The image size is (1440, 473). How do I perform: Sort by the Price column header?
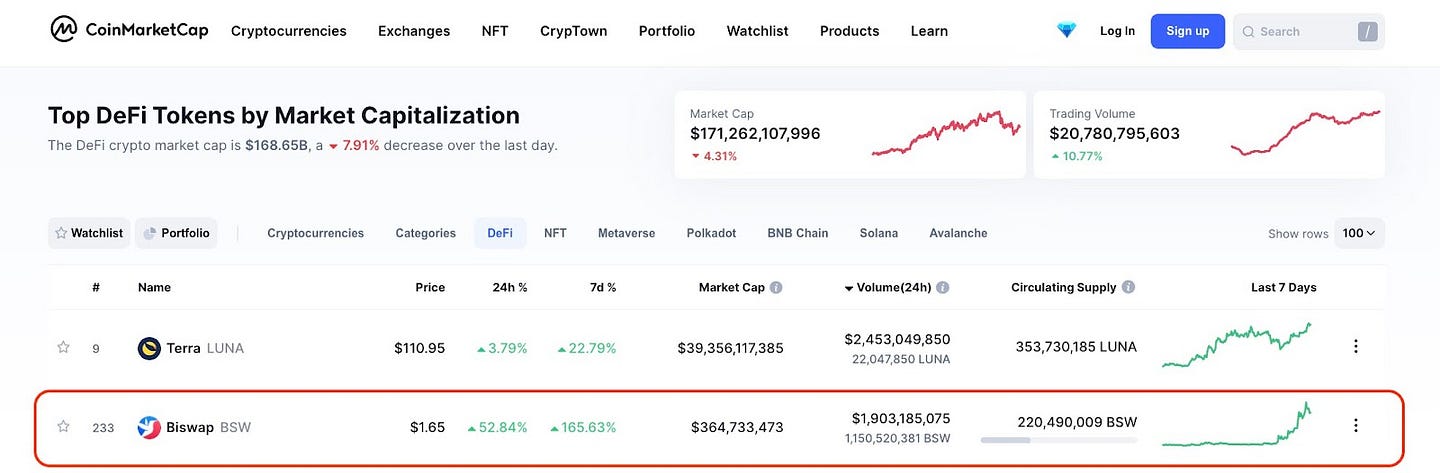[430, 287]
